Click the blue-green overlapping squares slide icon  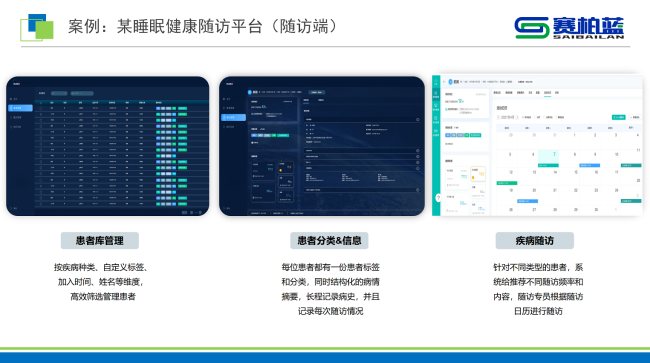pos(37,27)
